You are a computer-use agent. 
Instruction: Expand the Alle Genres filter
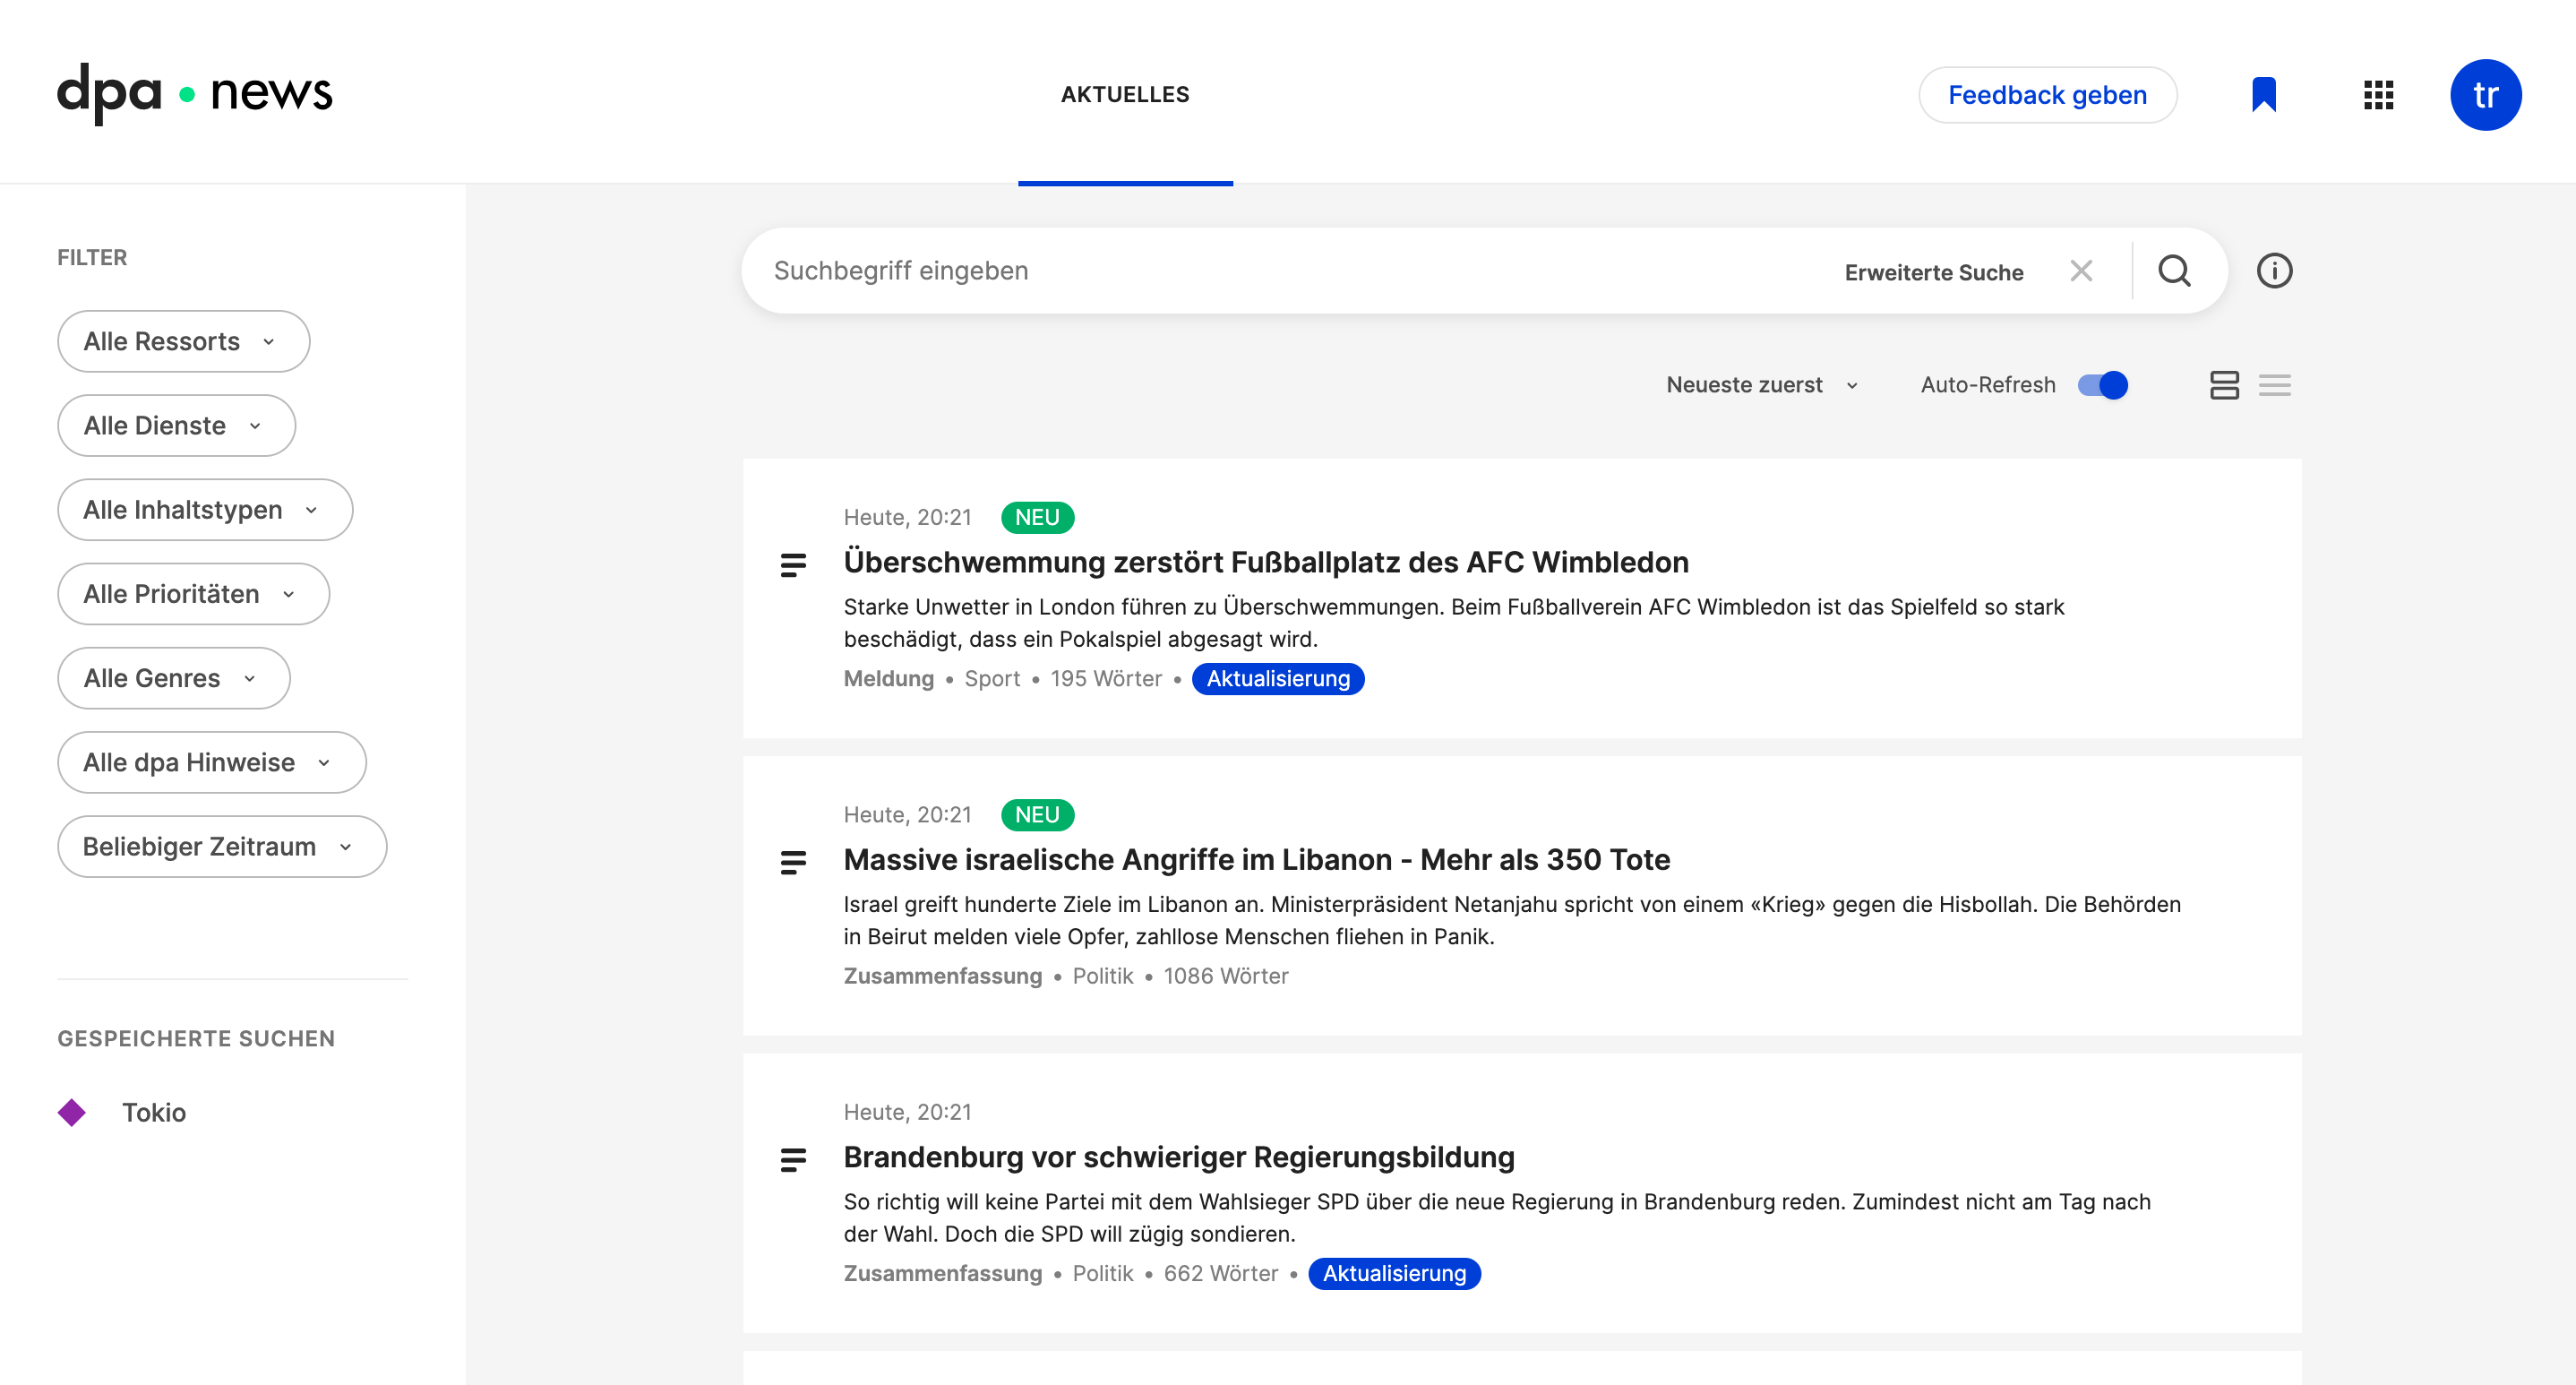(x=174, y=677)
